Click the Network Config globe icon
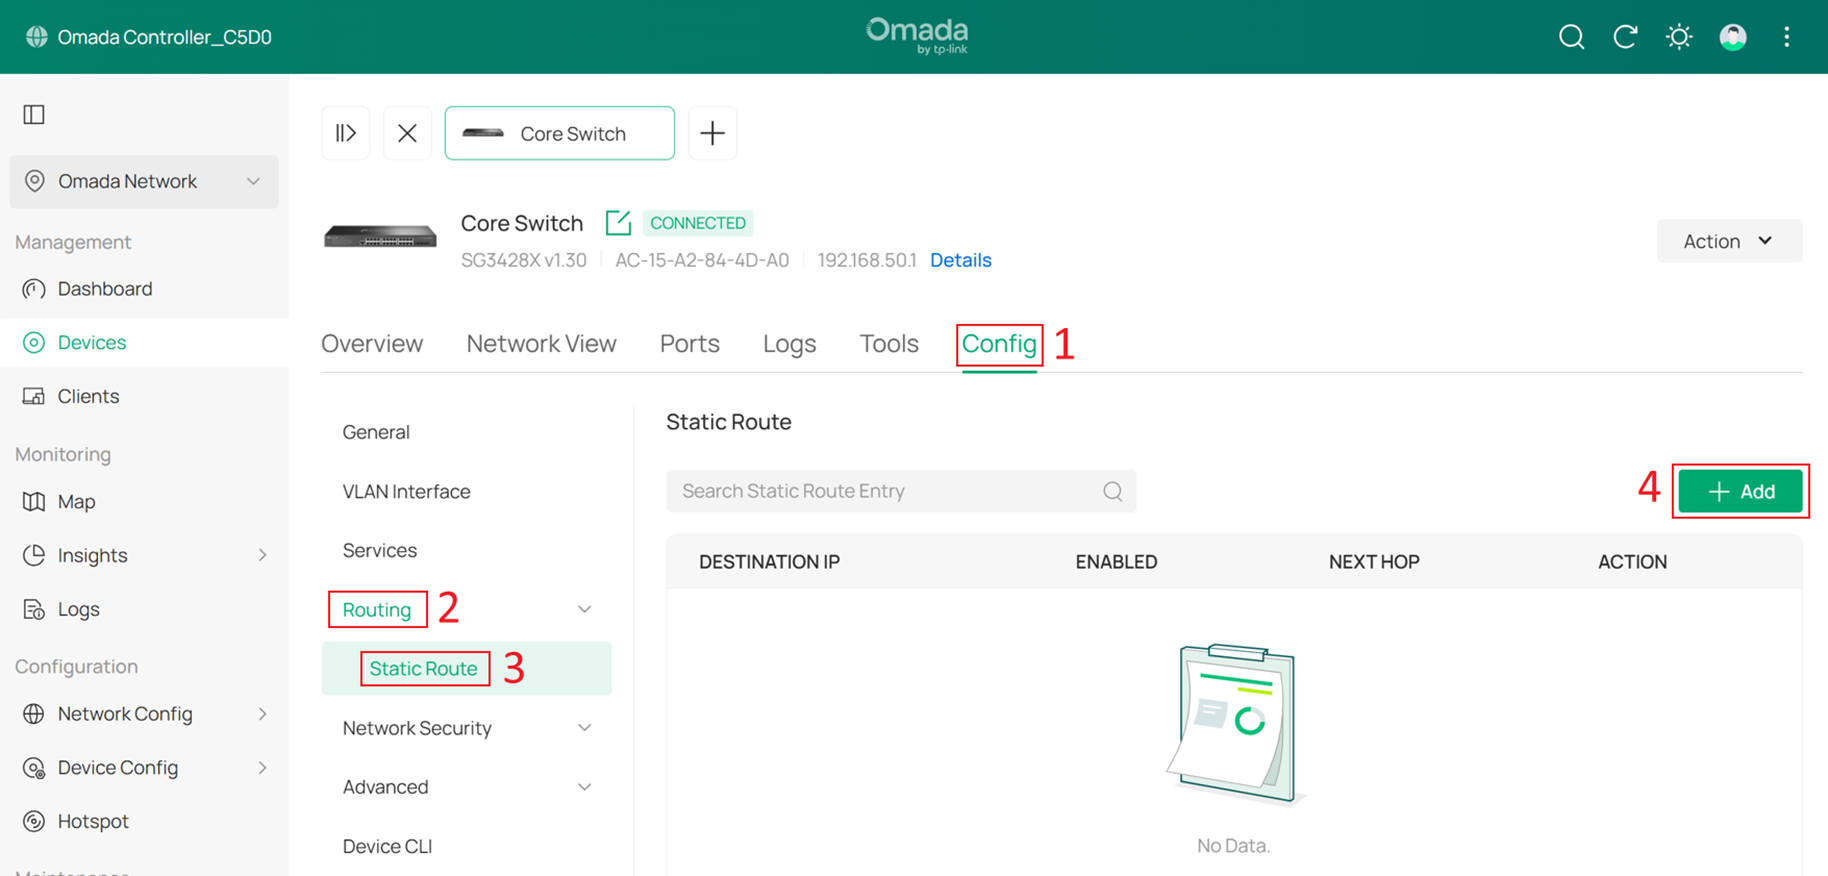The image size is (1828, 876). point(34,714)
